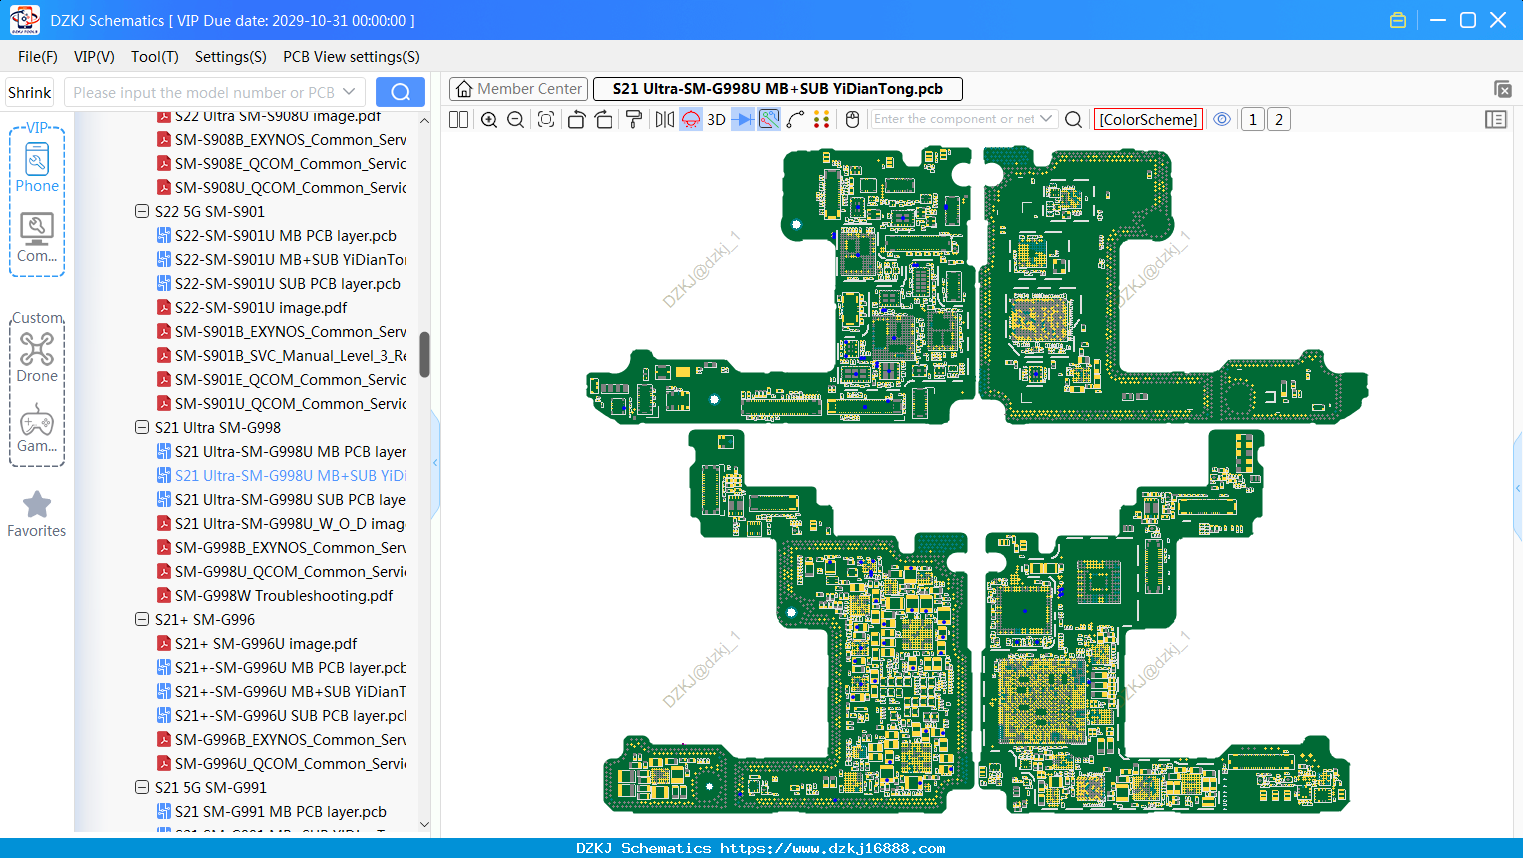The width and height of the screenshot is (1523, 858).
Task: Select the paint roller tool
Action: coord(634,120)
